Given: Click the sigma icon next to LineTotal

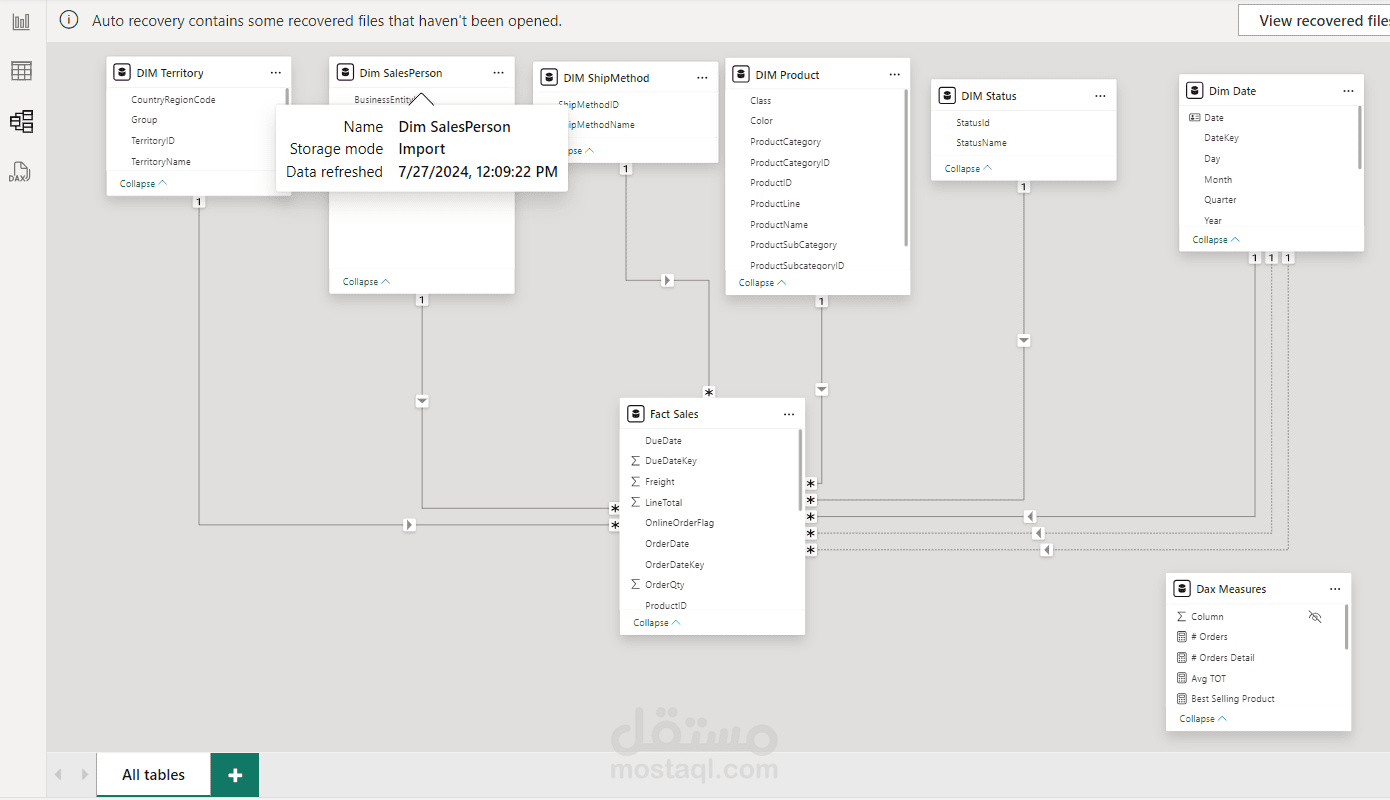Looking at the screenshot, I should 635,502.
